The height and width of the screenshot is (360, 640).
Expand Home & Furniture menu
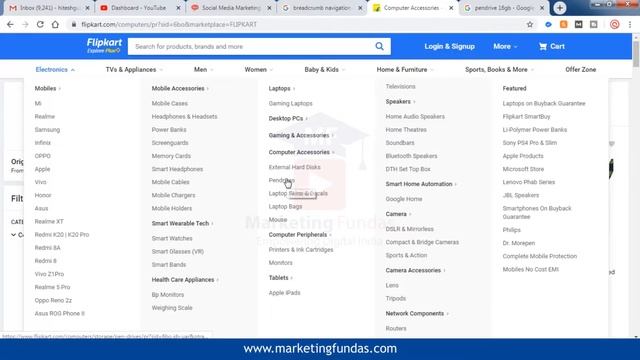404,70
